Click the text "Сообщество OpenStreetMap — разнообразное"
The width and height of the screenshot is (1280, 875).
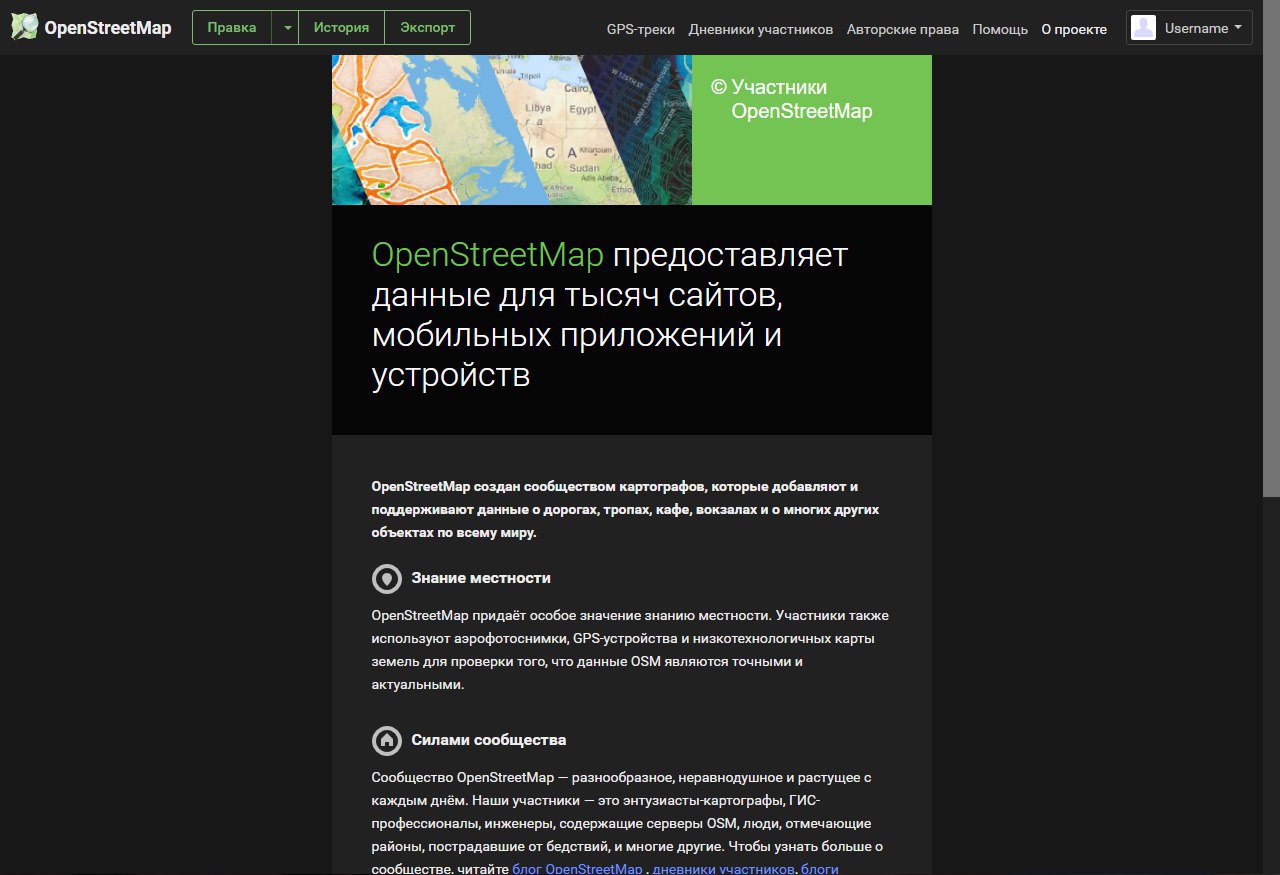[x=524, y=777]
